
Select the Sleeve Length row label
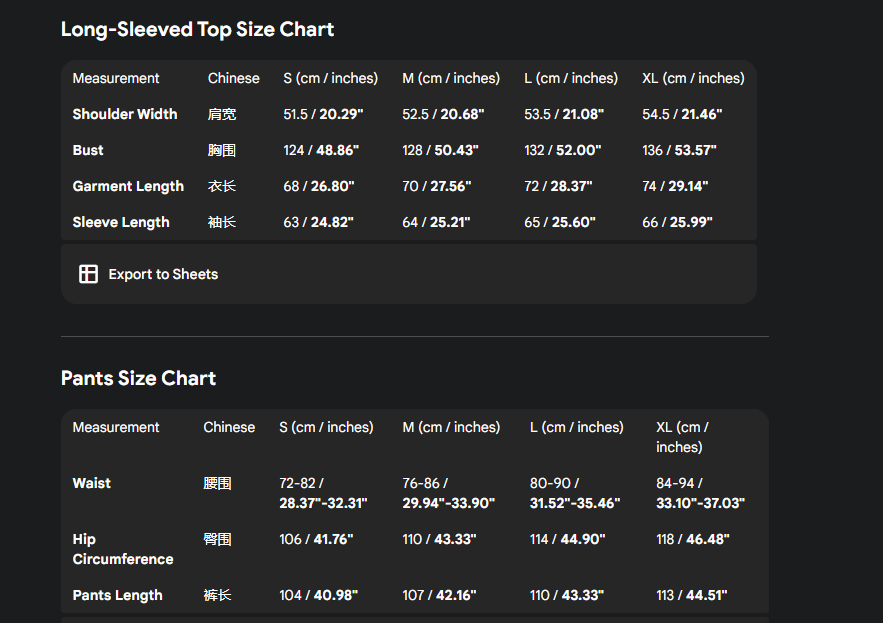pos(121,222)
